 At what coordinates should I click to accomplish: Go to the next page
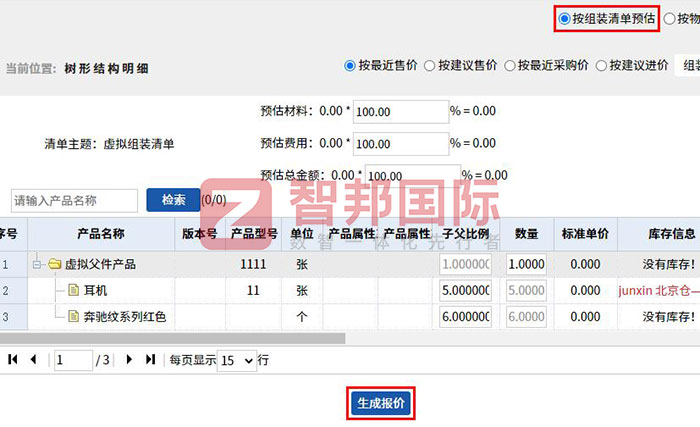pos(129,359)
